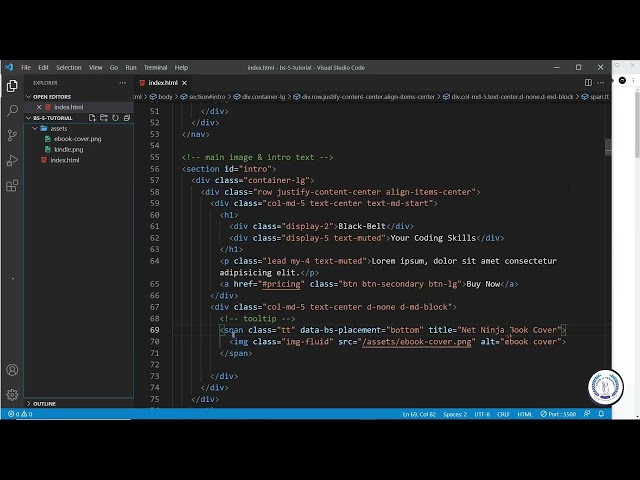Click 'Buy Now' text on line 65
The width and height of the screenshot is (640, 480).
(483, 284)
